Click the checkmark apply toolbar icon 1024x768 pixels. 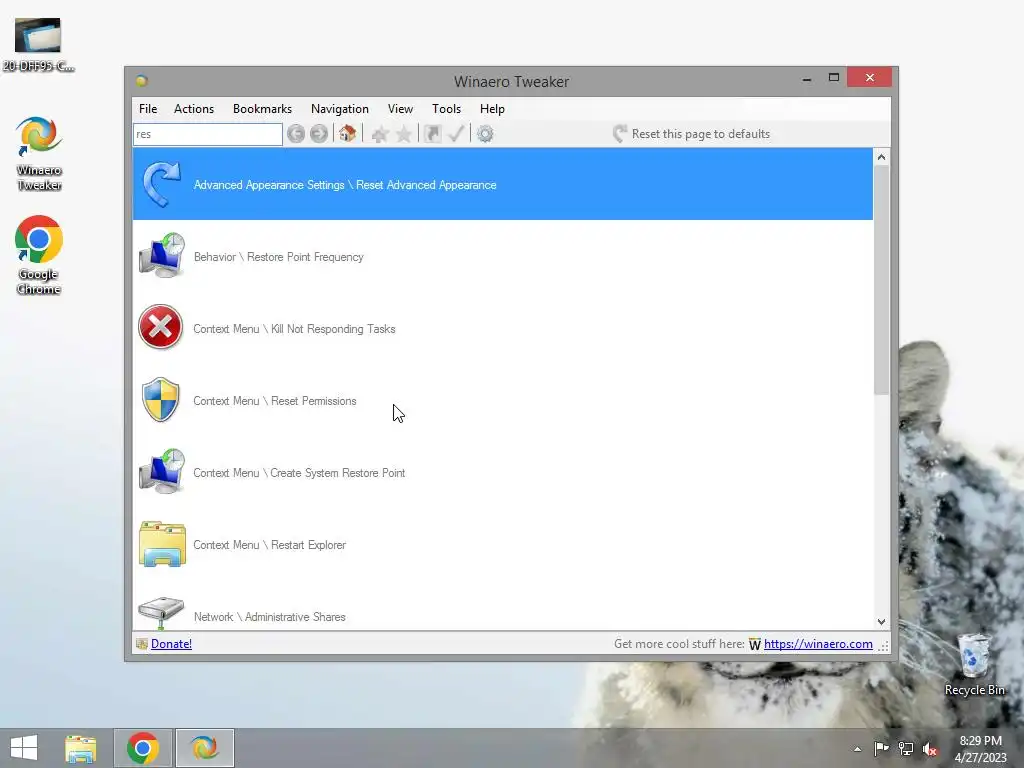456,134
